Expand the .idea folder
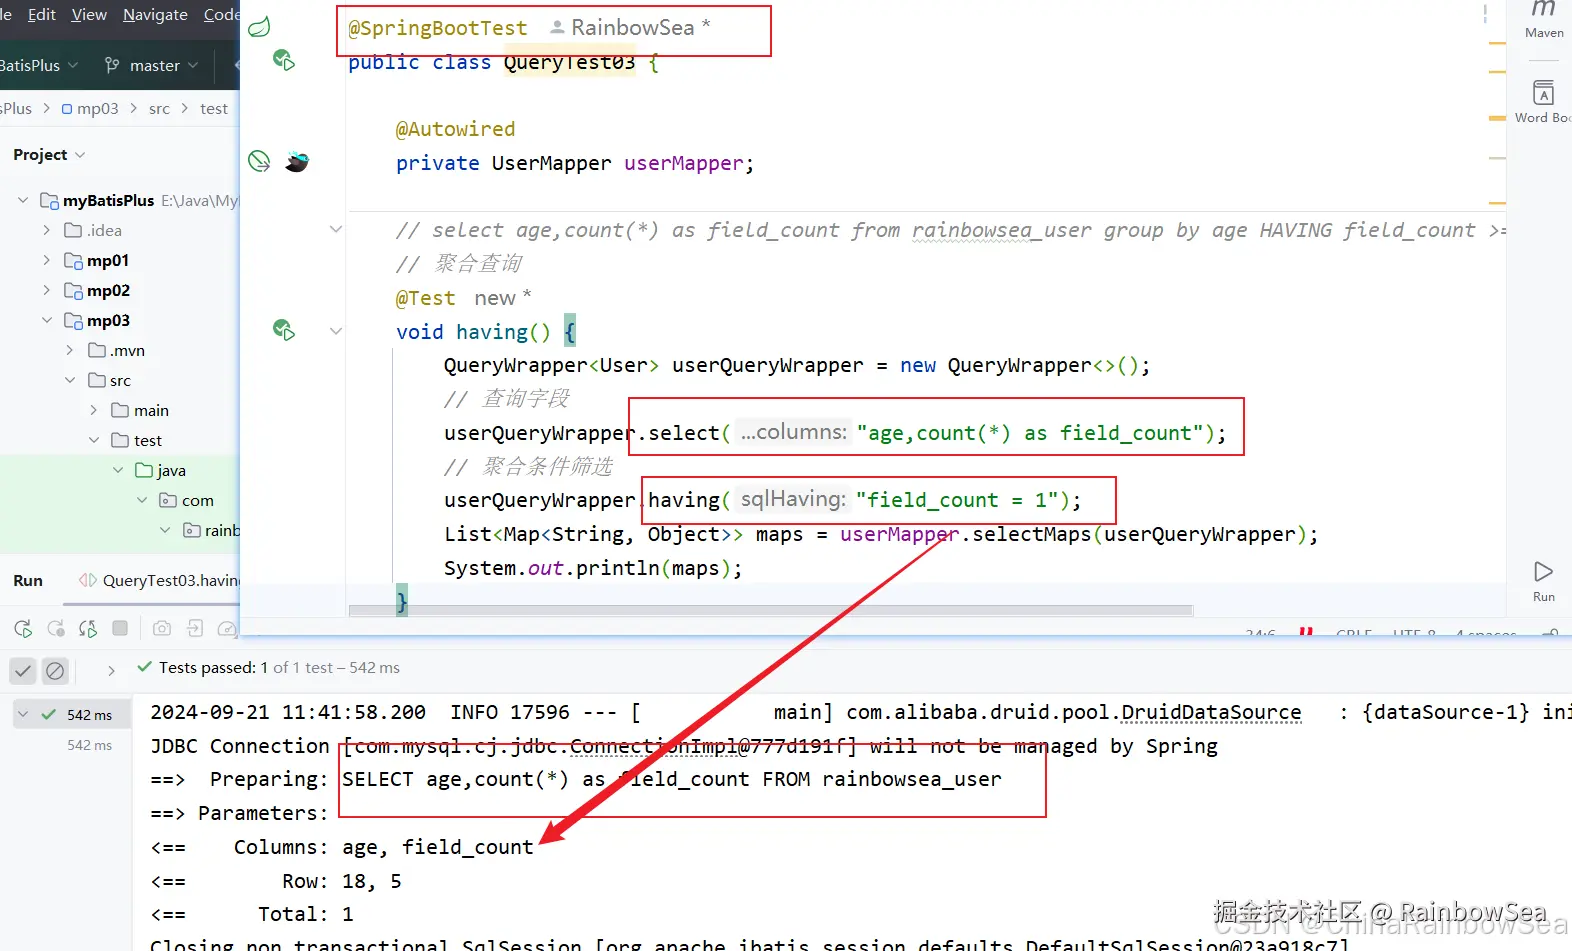Image resolution: width=1572 pixels, height=951 pixels. coord(46,230)
